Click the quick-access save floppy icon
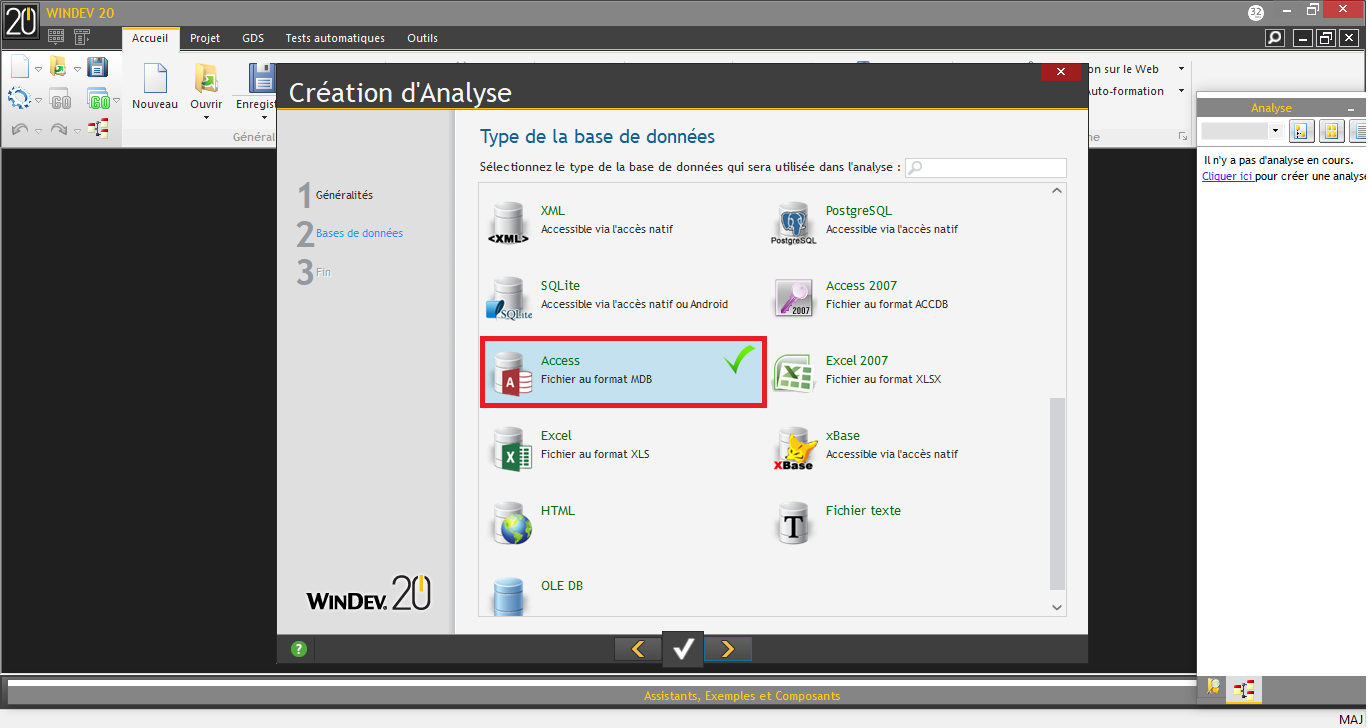1368x728 pixels. coord(97,68)
